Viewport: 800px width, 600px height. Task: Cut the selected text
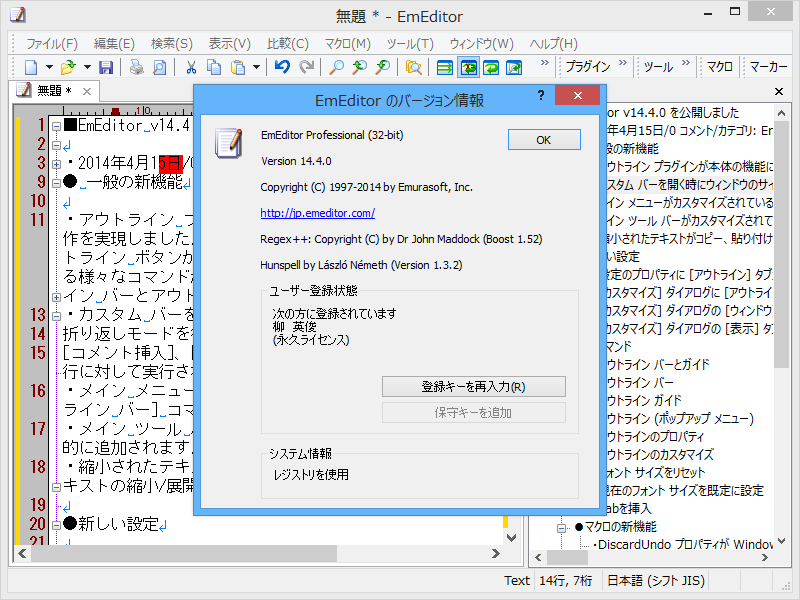point(189,67)
